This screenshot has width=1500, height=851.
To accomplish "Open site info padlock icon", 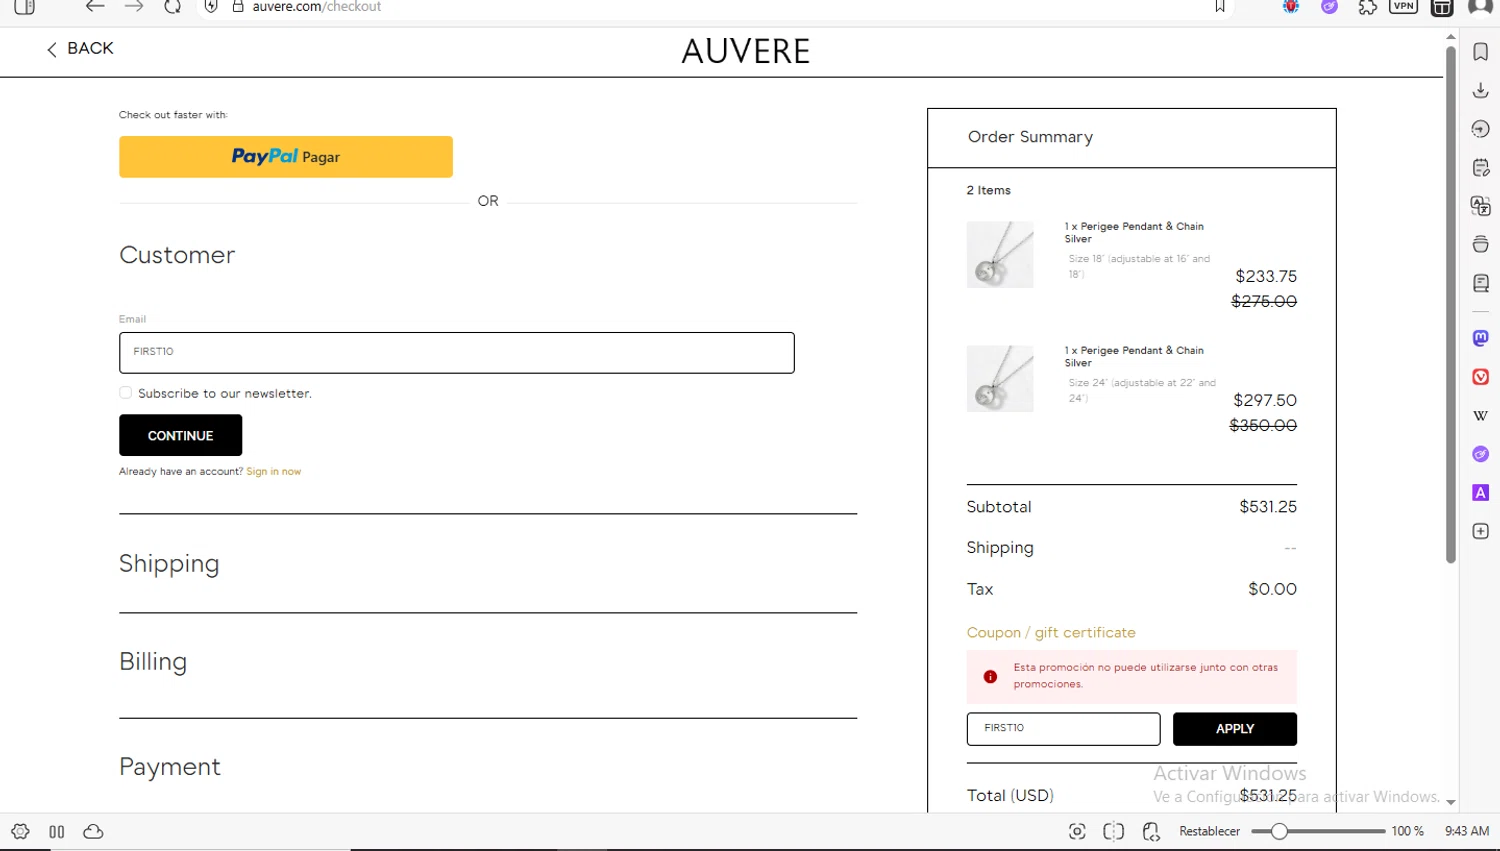I will [x=238, y=7].
